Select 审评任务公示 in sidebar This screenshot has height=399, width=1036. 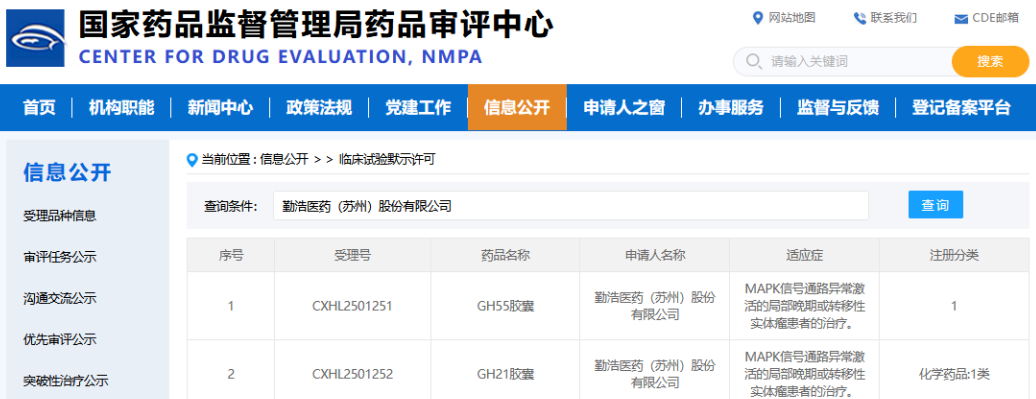[59, 257]
